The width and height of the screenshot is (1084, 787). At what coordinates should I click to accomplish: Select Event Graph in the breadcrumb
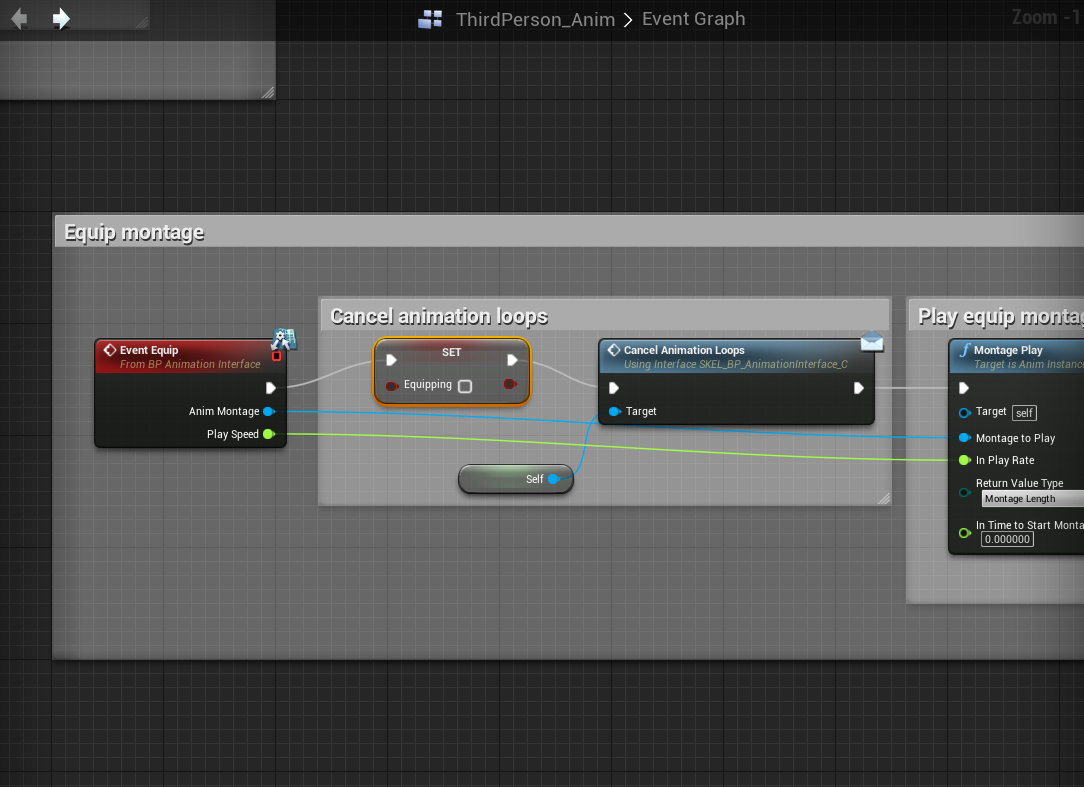[693, 19]
